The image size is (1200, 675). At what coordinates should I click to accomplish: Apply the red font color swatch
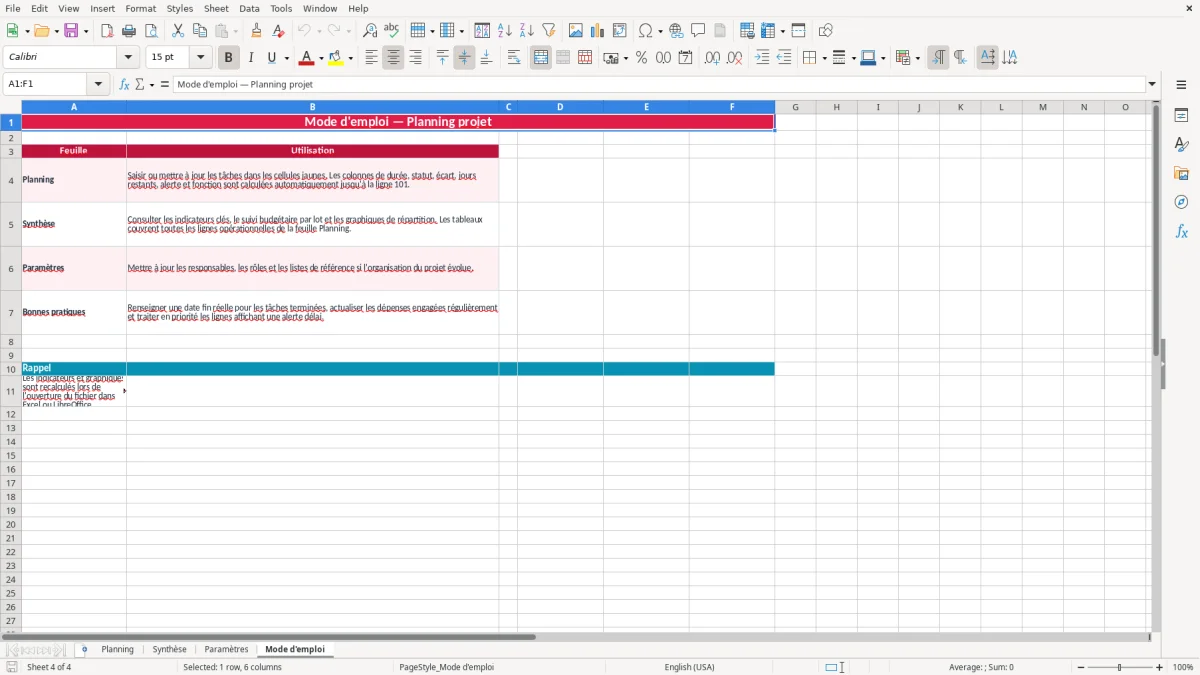306,58
